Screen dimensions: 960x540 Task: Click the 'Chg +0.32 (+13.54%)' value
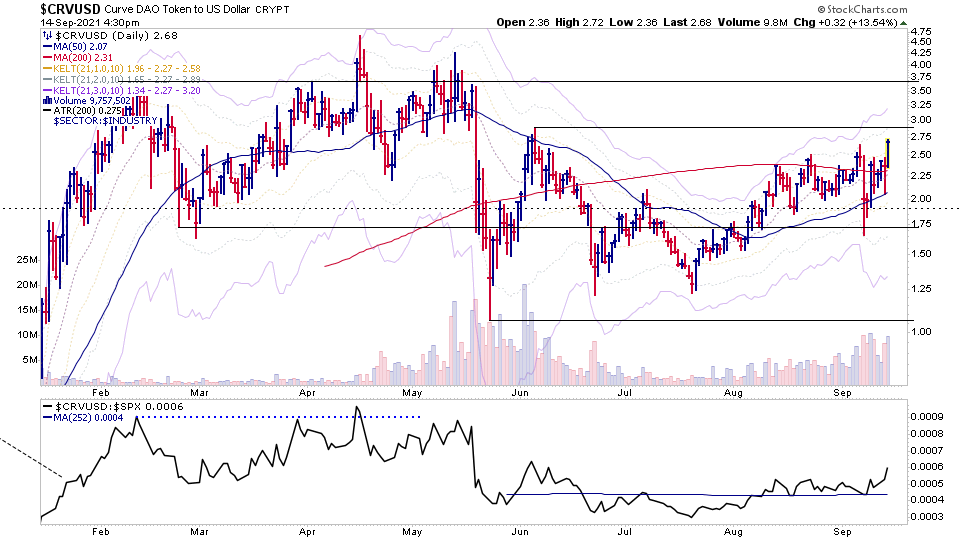click(x=846, y=23)
